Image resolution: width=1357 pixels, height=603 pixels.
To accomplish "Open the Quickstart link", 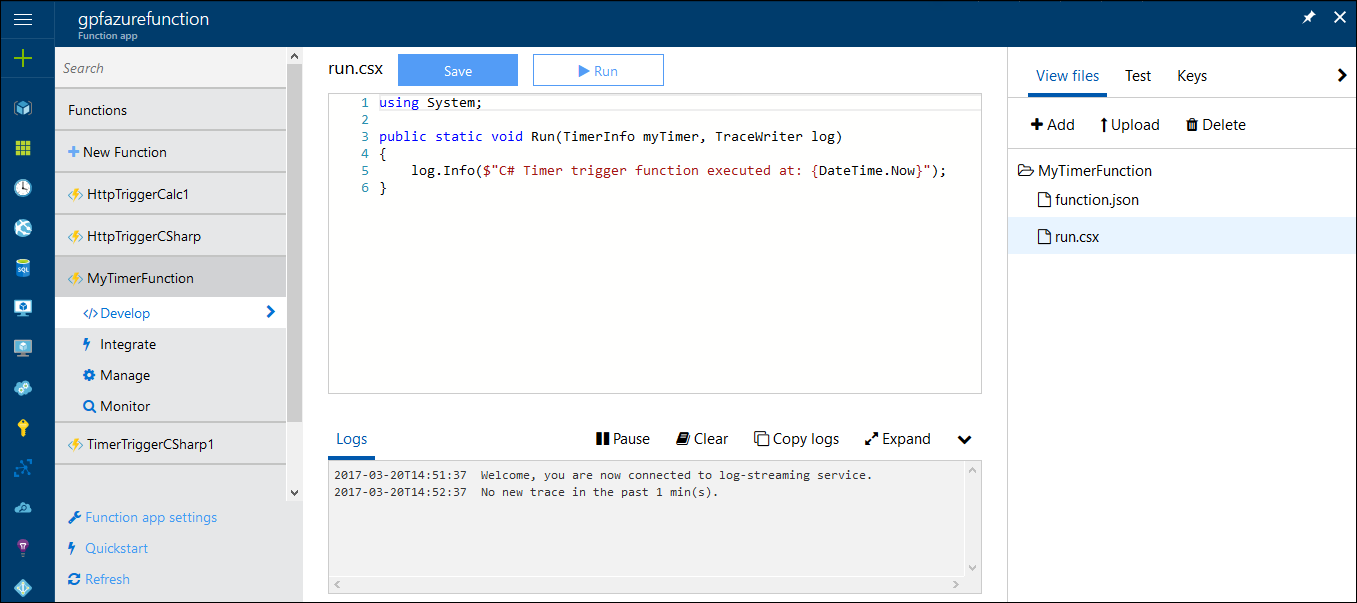I will (x=108, y=548).
